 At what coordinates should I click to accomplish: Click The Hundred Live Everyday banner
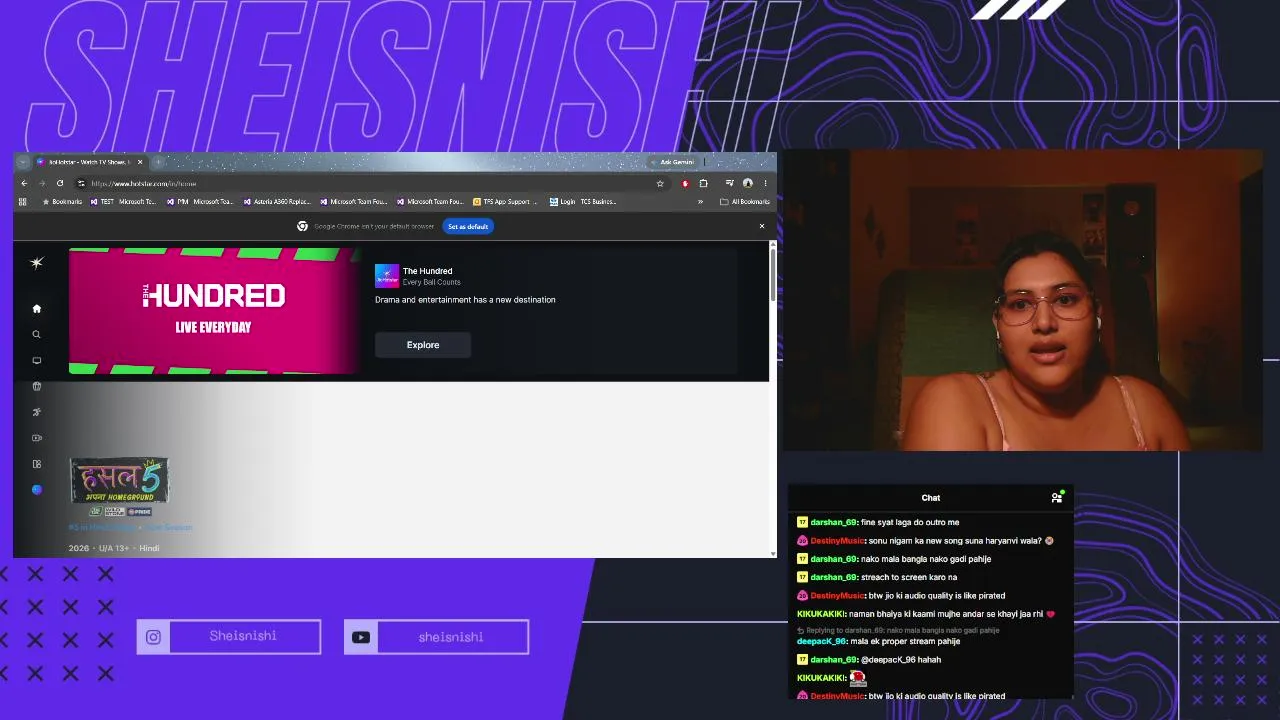[x=213, y=311]
